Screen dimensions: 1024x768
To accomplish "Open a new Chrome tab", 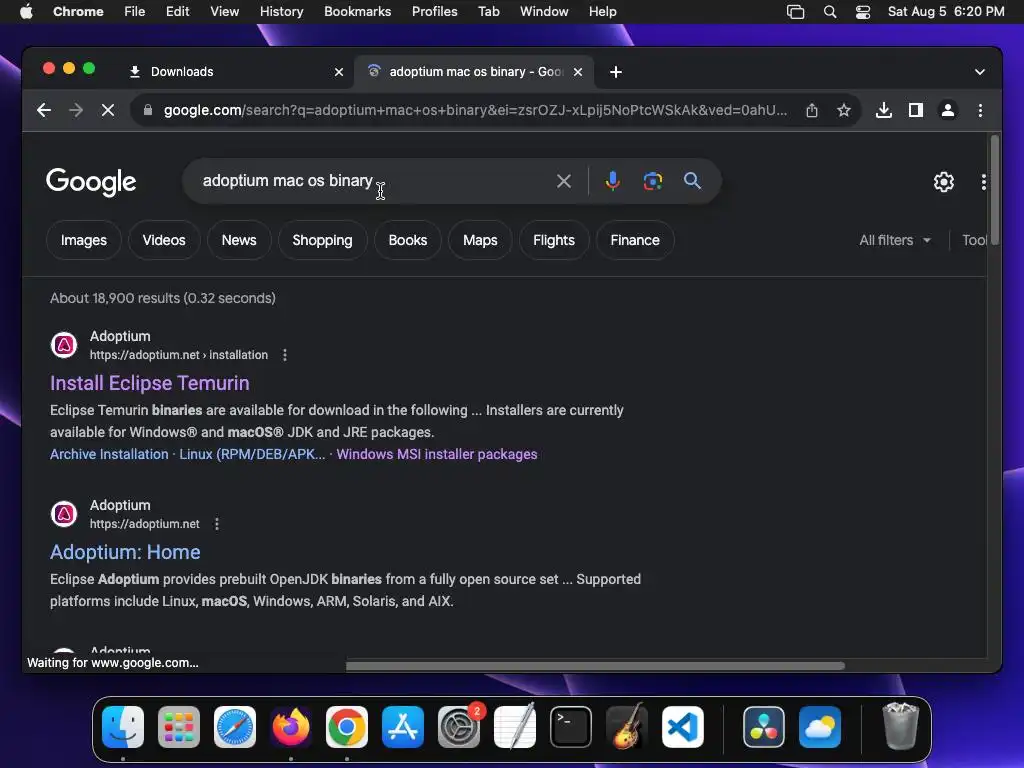I will [616, 72].
